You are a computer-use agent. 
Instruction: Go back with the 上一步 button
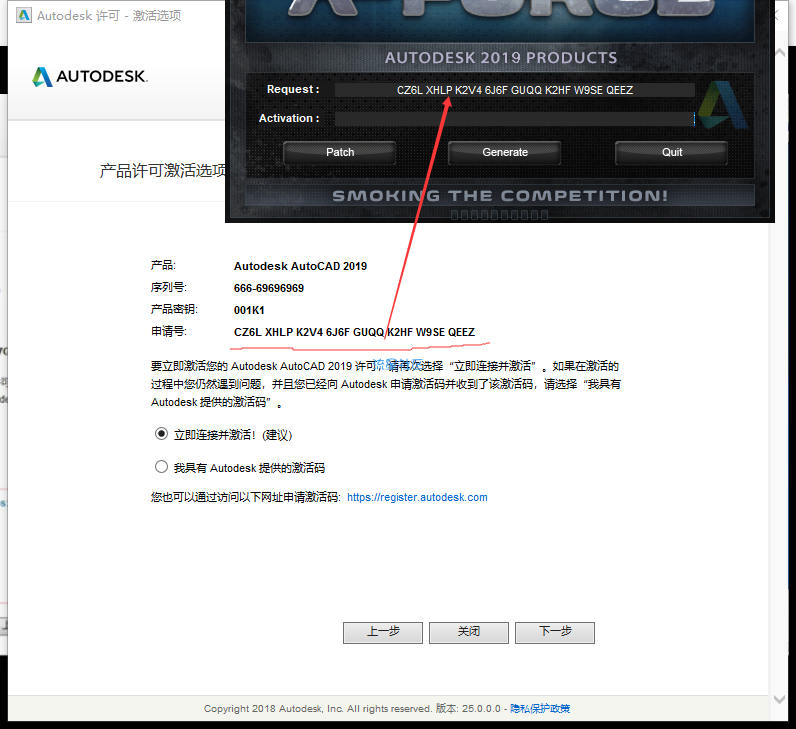pyautogui.click(x=383, y=633)
